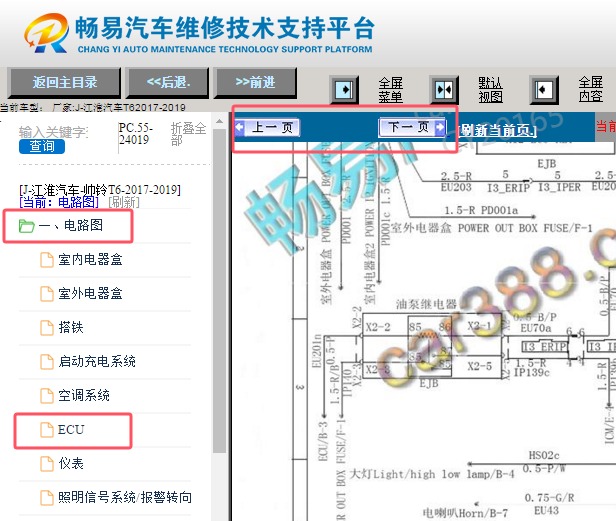Open 空调系统 tree item
Viewport: 616px width, 521px height.
coord(84,395)
